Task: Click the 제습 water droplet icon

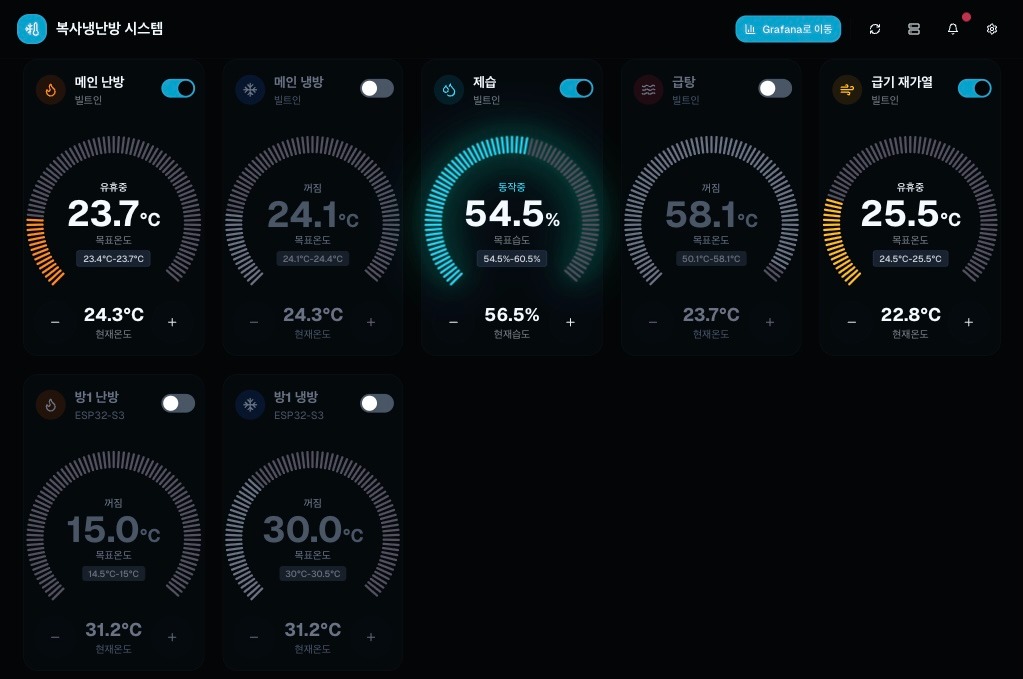Action: [x=448, y=90]
